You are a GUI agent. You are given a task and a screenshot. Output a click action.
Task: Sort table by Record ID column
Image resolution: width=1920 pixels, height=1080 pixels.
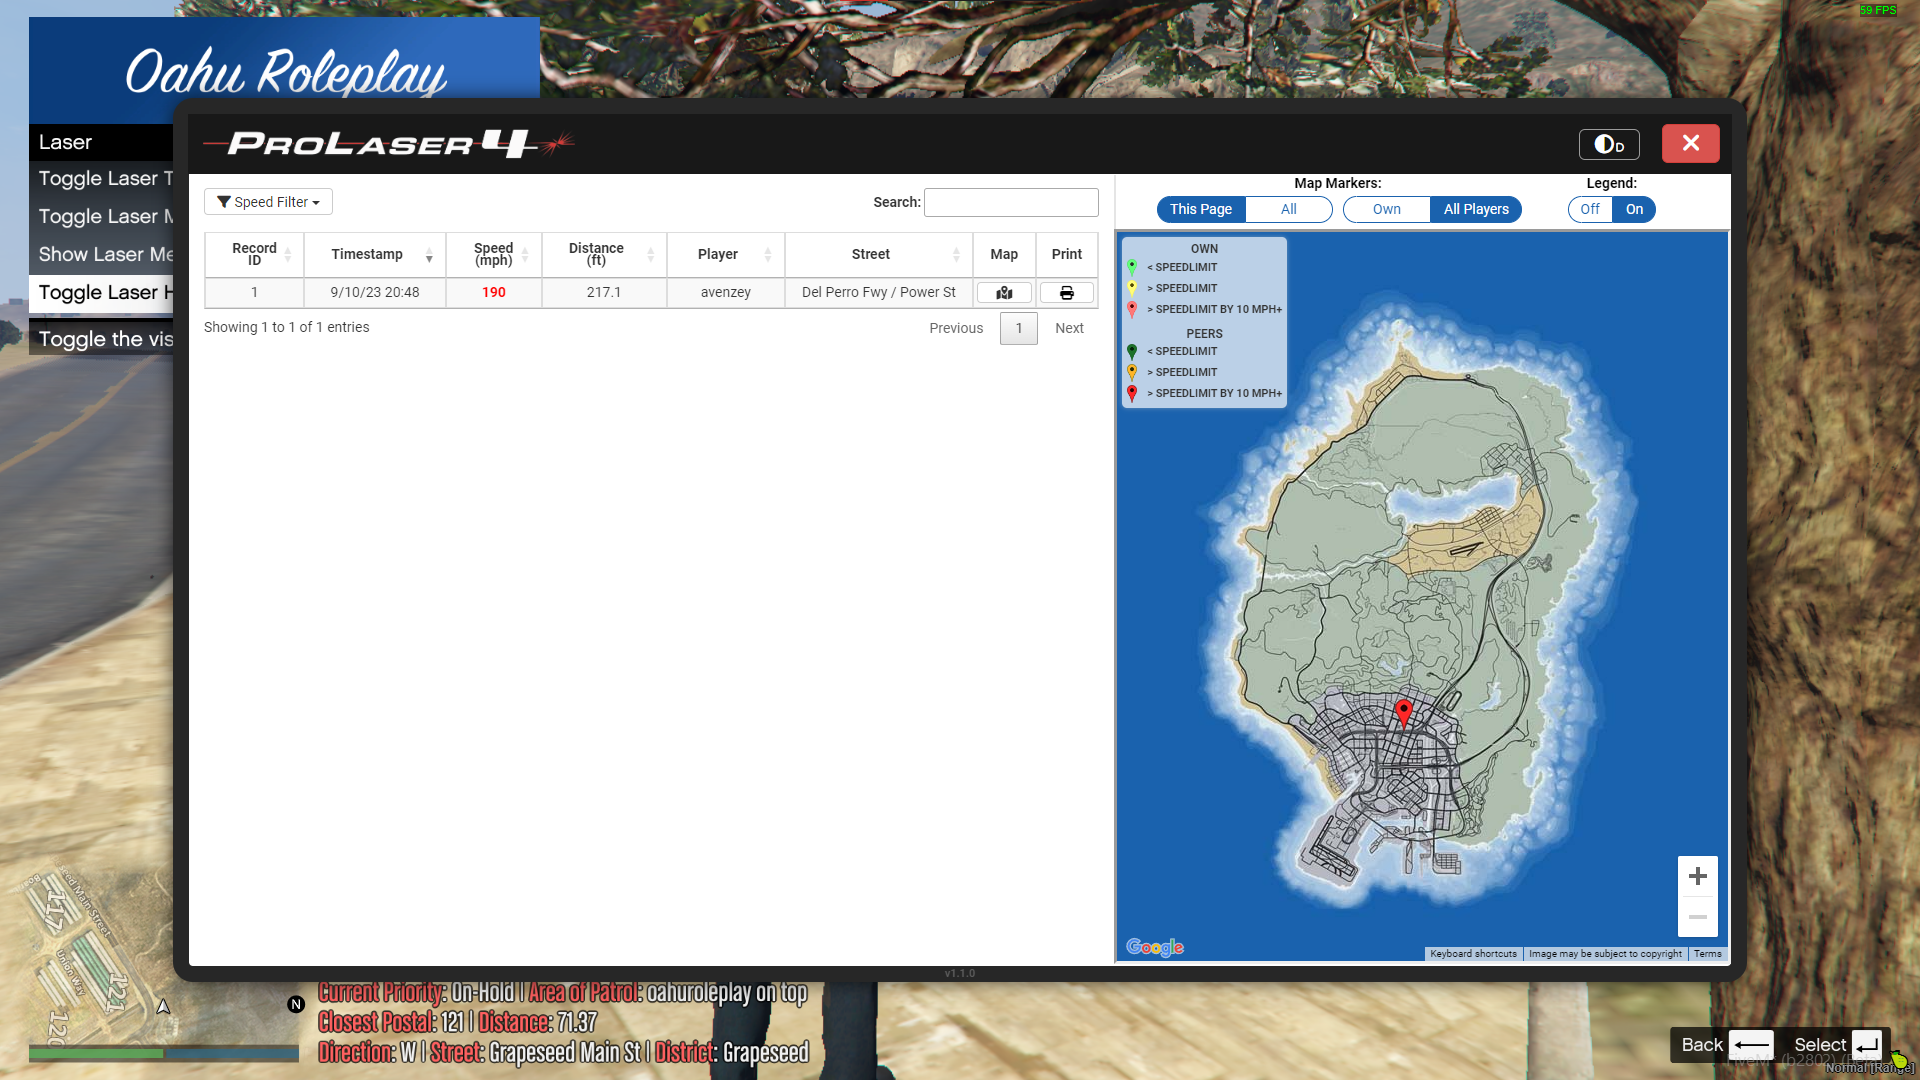(254, 254)
